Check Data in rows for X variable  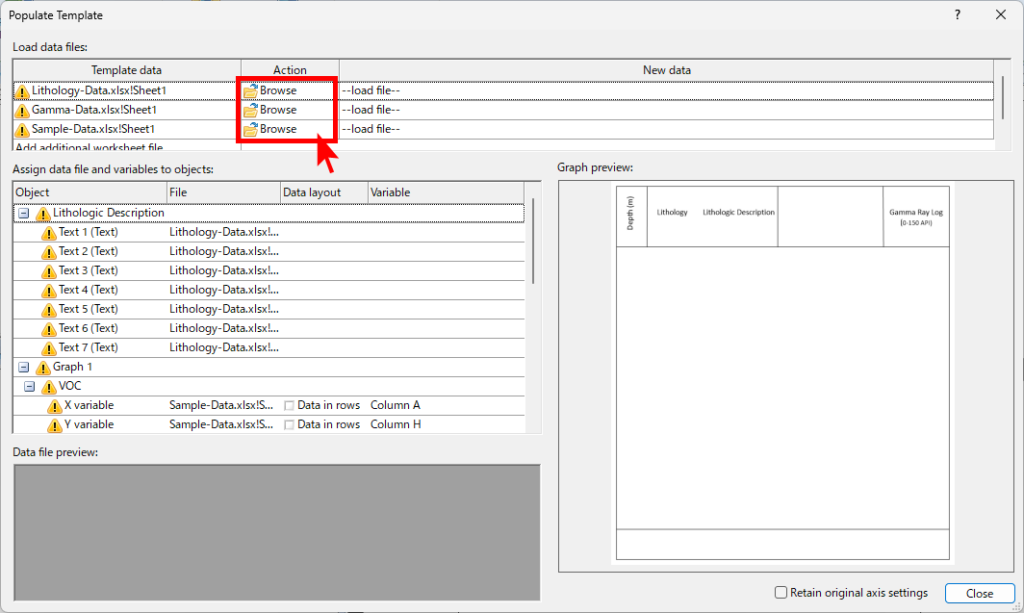coord(289,406)
